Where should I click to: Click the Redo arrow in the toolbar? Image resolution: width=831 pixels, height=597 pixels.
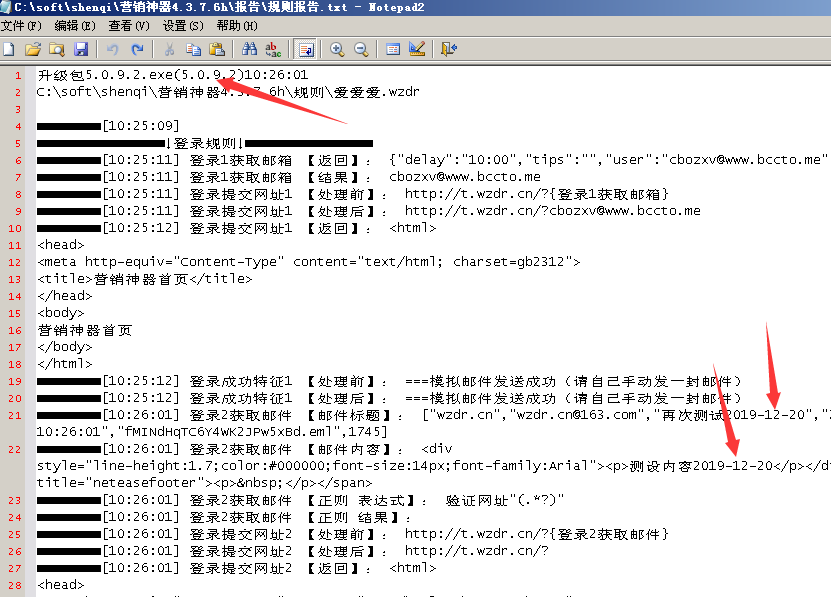coord(137,49)
